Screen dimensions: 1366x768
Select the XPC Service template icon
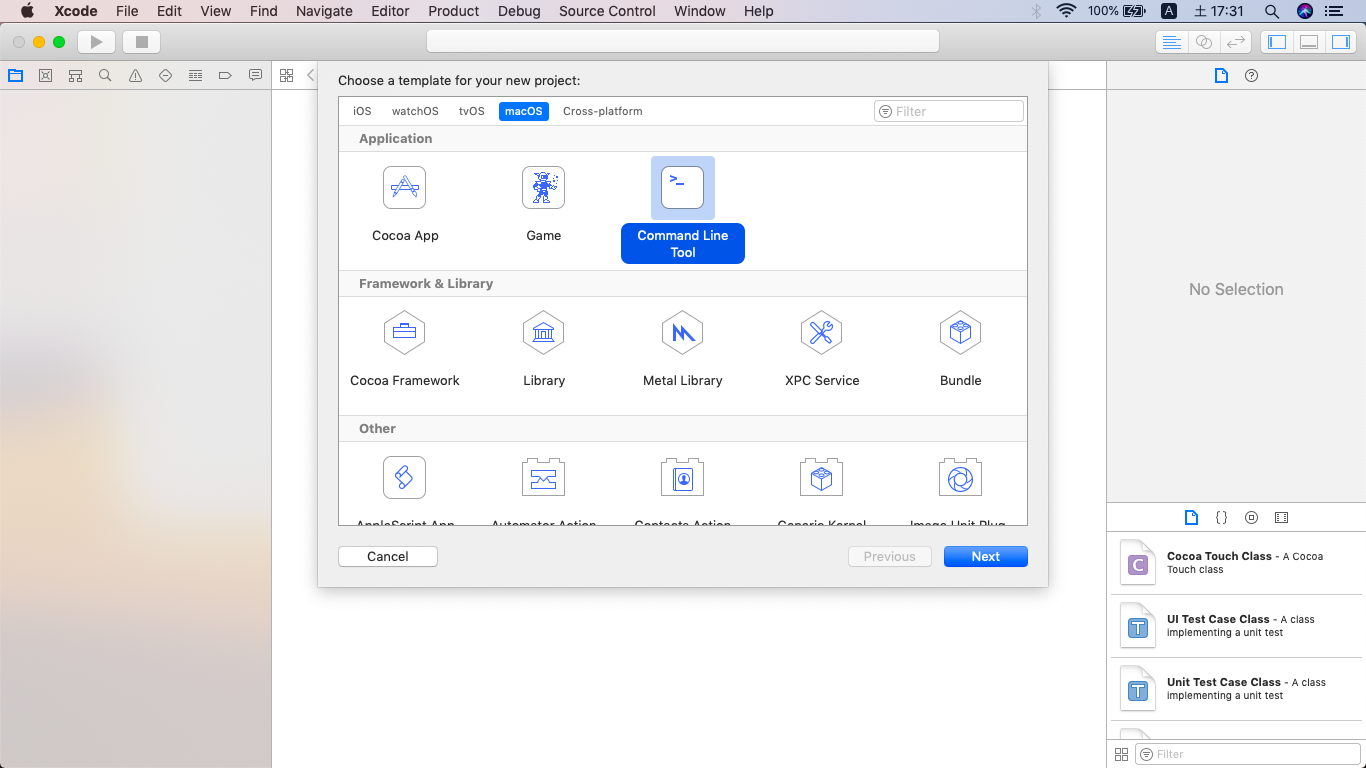coord(821,333)
